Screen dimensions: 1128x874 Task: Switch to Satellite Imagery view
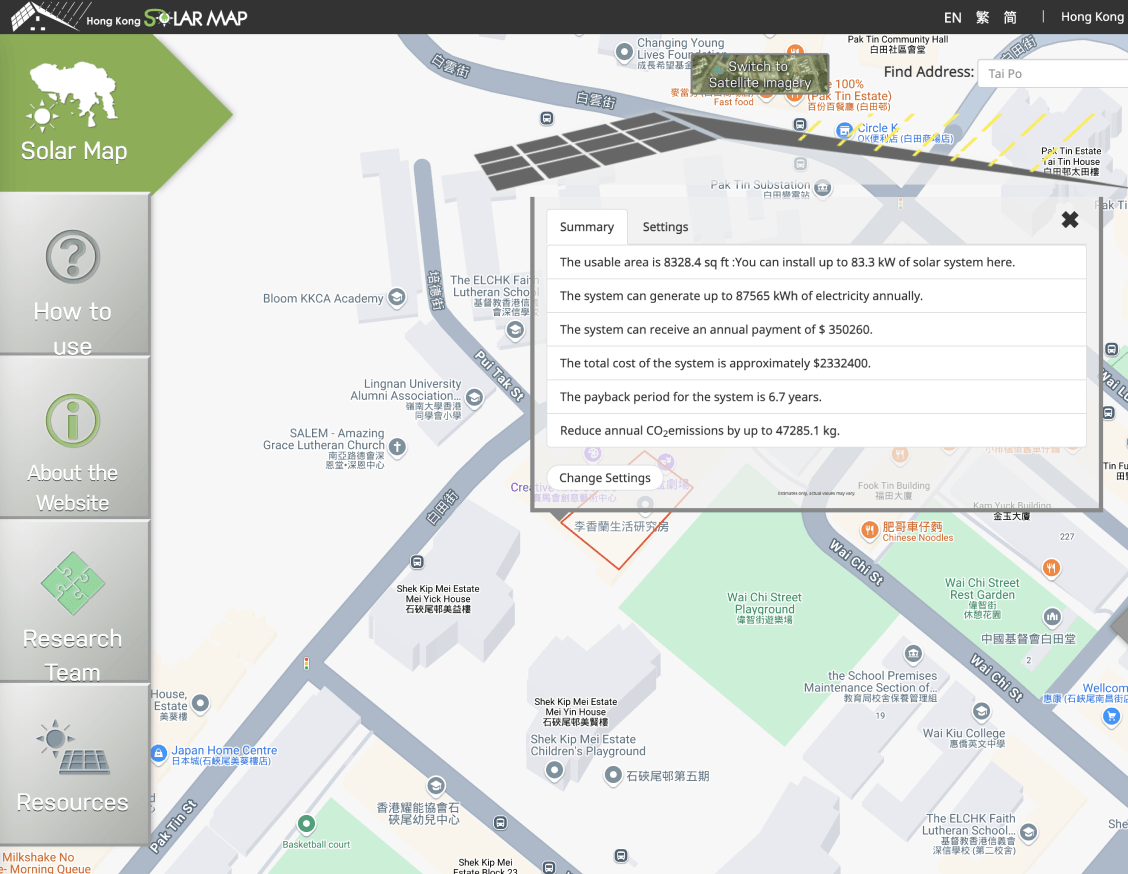point(760,74)
